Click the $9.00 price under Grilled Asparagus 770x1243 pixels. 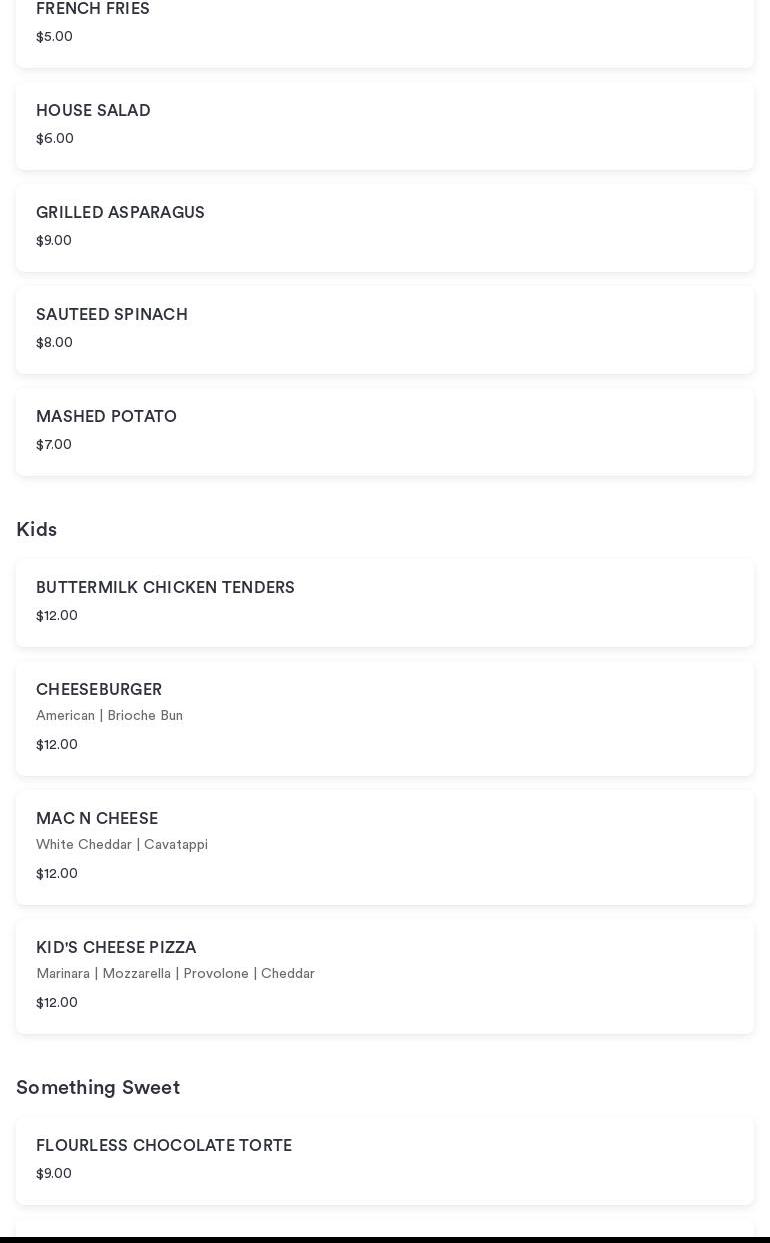point(54,241)
